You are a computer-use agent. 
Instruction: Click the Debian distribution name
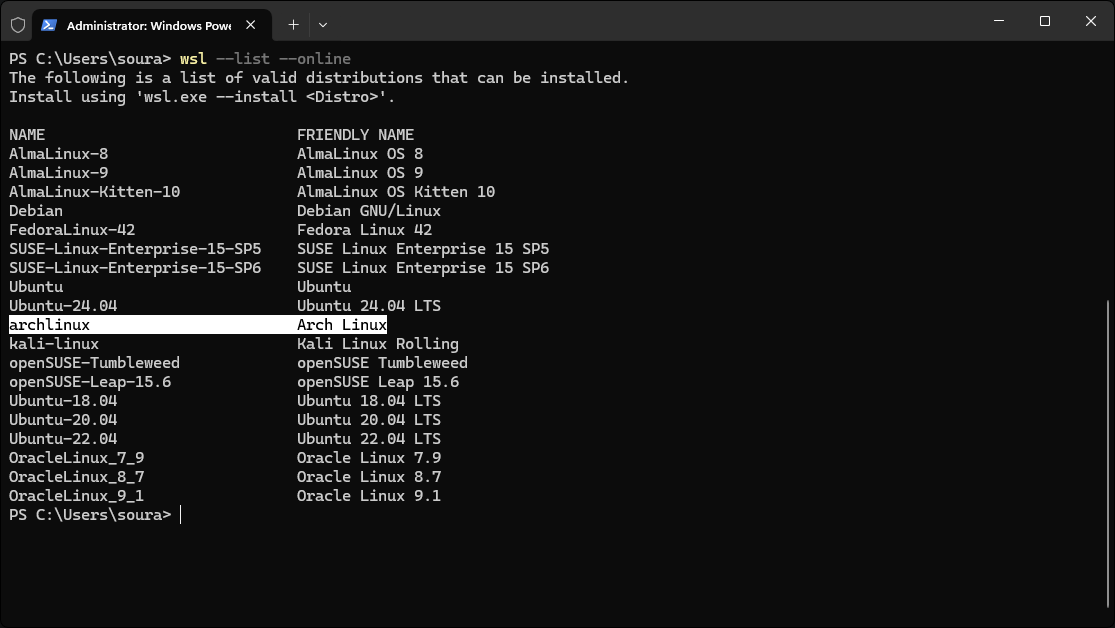[x=36, y=210]
